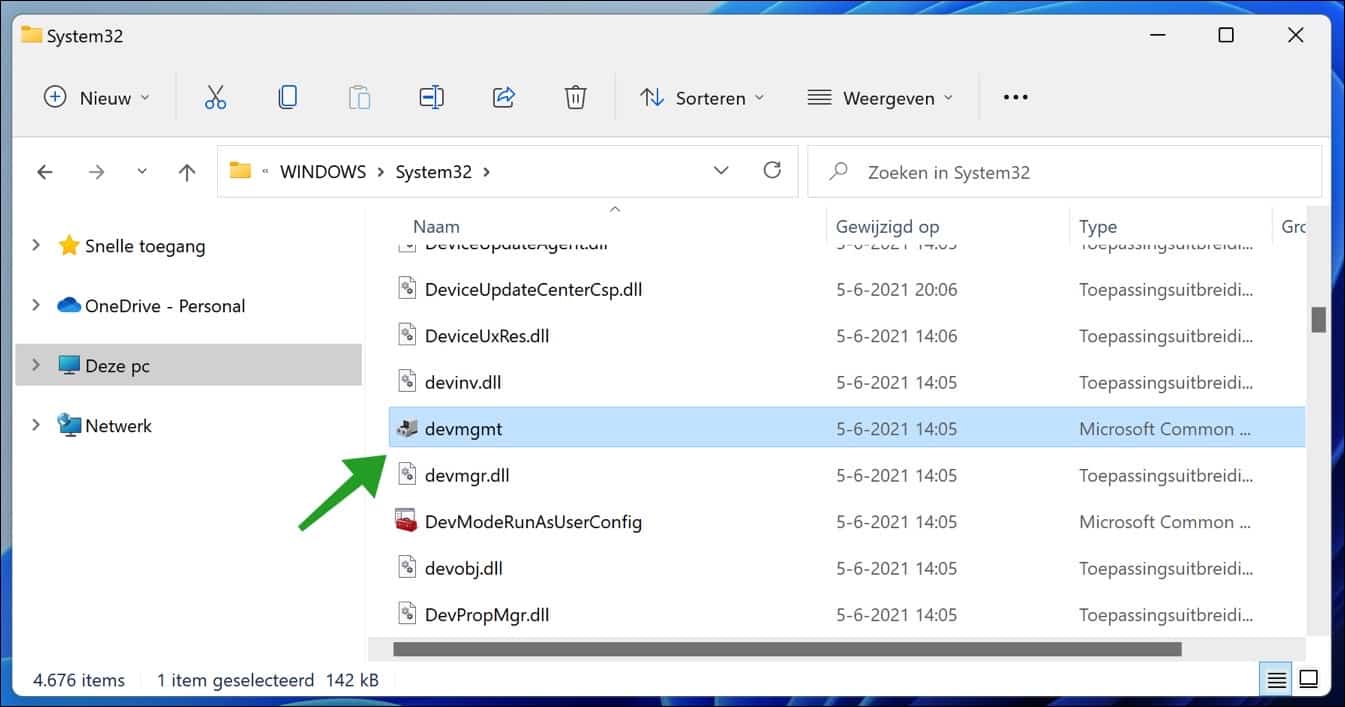1345x707 pixels.
Task: Go forward with the right arrow
Action: (x=96, y=172)
